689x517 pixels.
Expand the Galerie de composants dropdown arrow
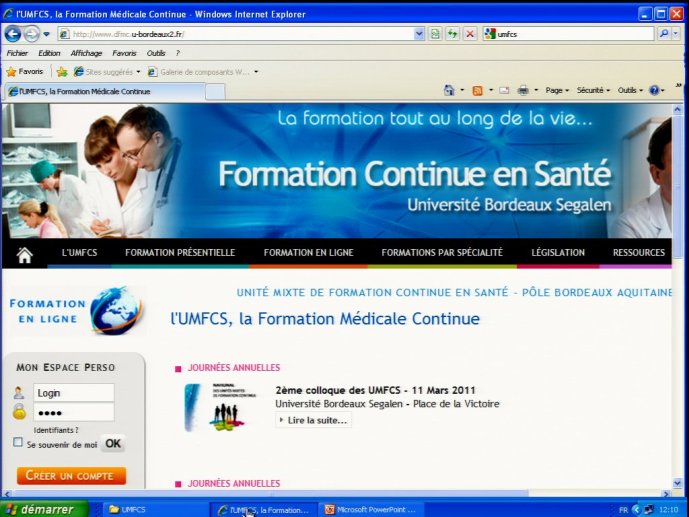coord(256,72)
